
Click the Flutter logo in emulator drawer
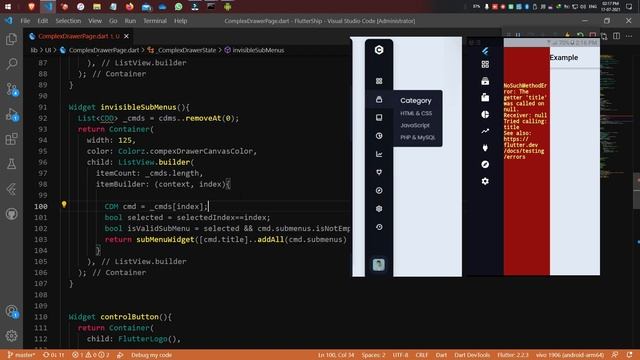coord(485,51)
